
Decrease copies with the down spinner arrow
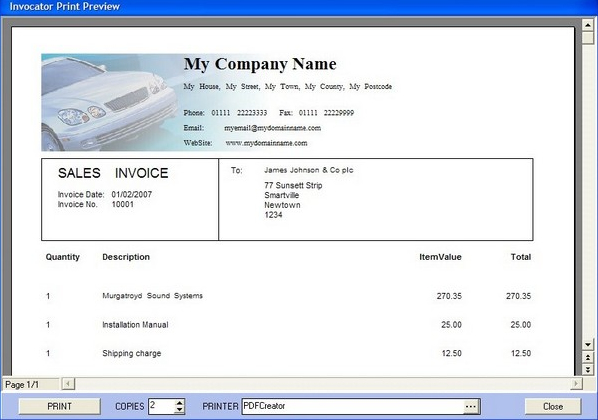point(179,410)
